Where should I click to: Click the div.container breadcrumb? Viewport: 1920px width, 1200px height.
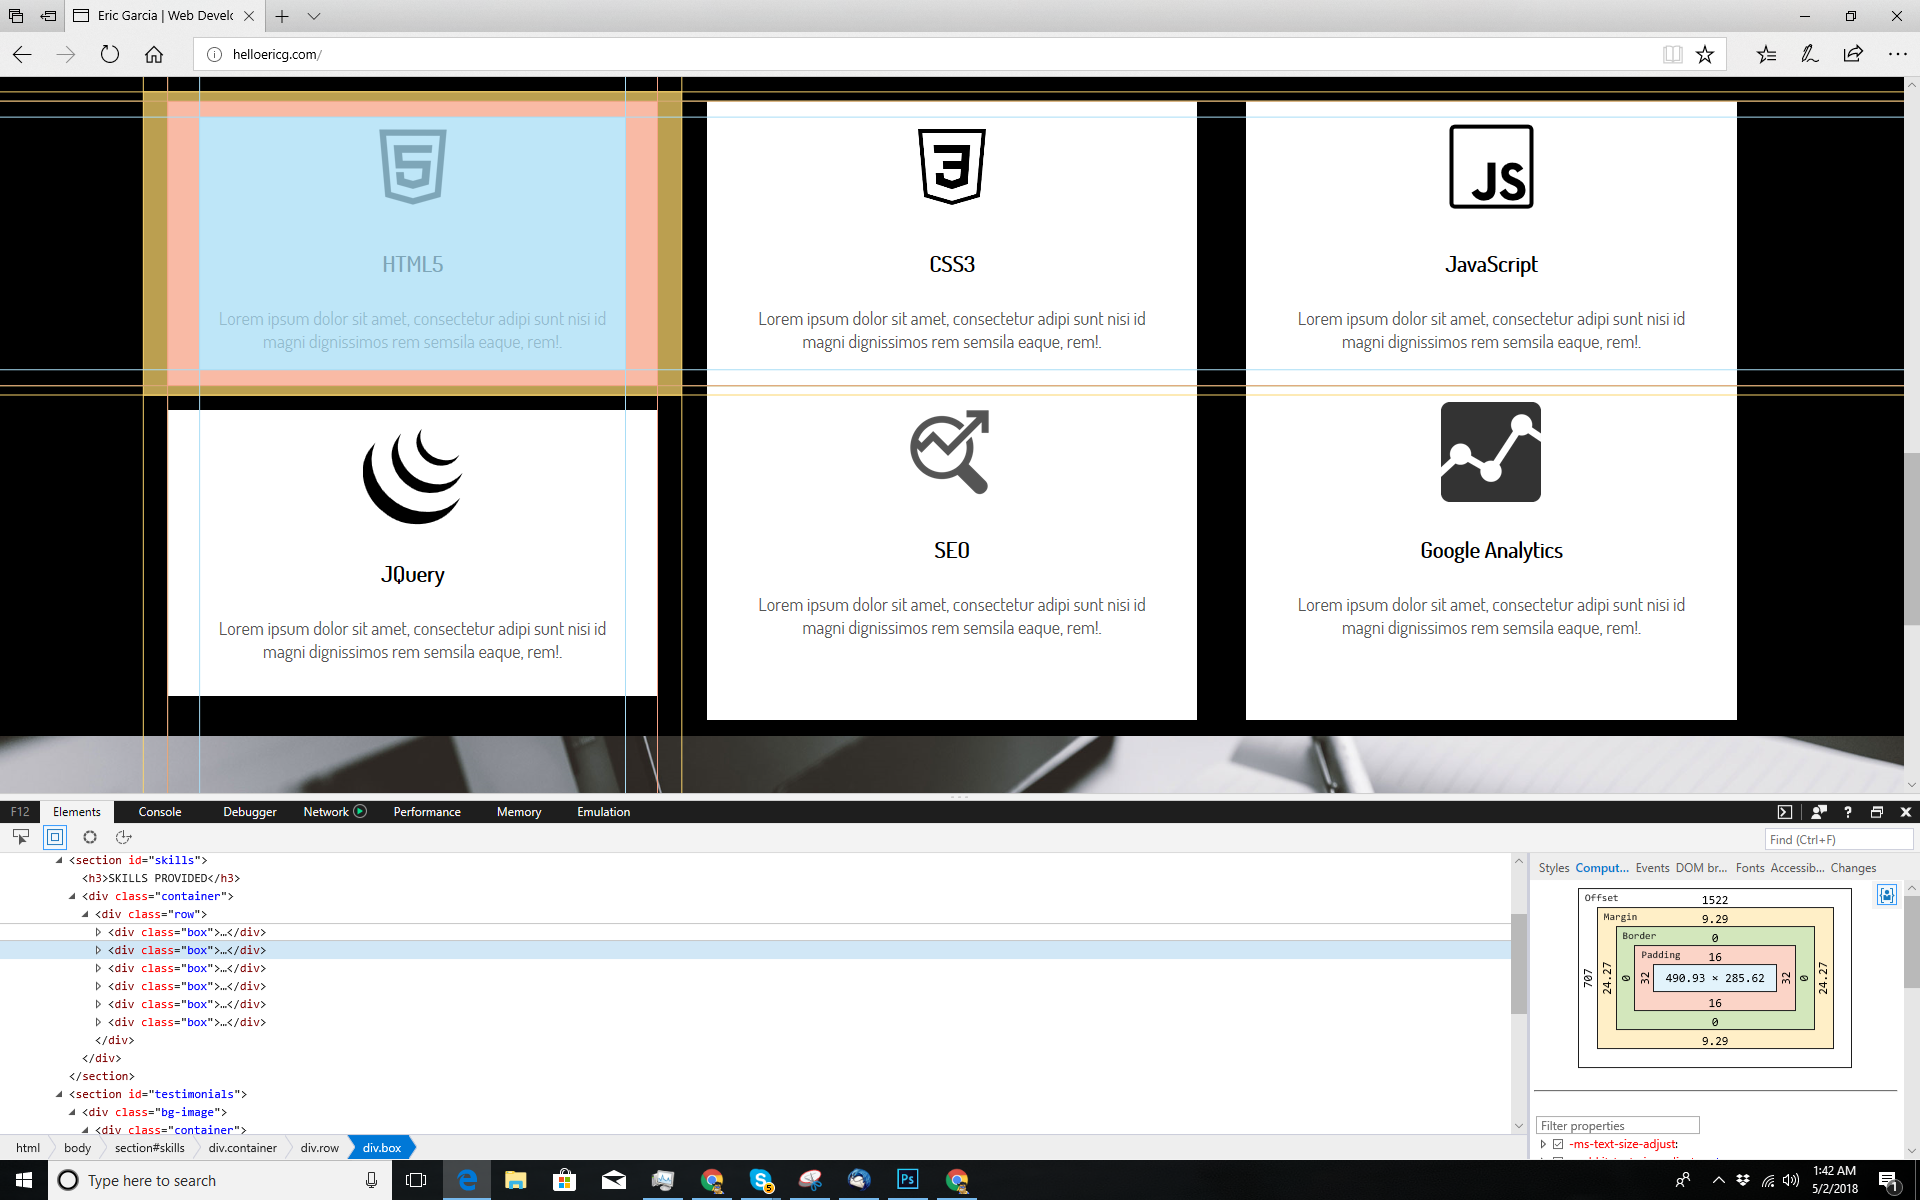pos(243,1148)
